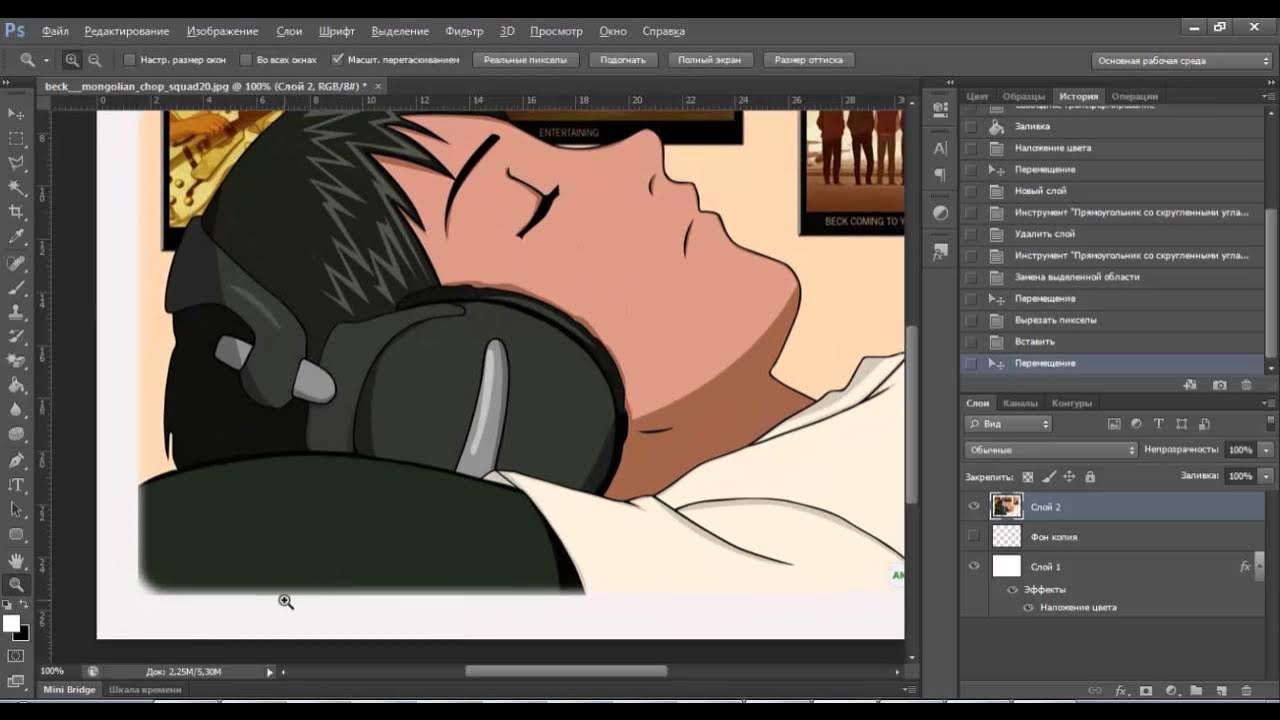Select the Healing Brush tool
This screenshot has width=1280, height=720.
(16, 263)
